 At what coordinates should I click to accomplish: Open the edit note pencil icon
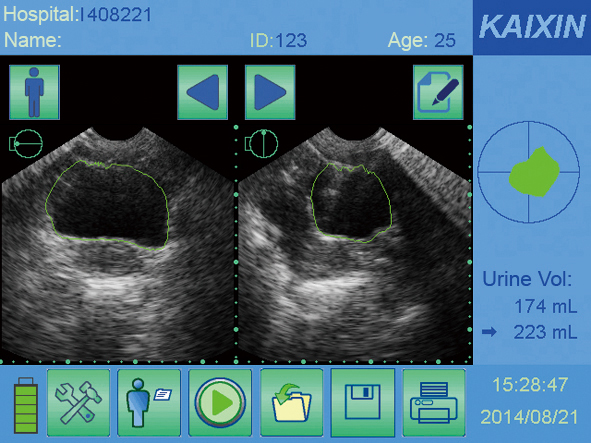(438, 92)
